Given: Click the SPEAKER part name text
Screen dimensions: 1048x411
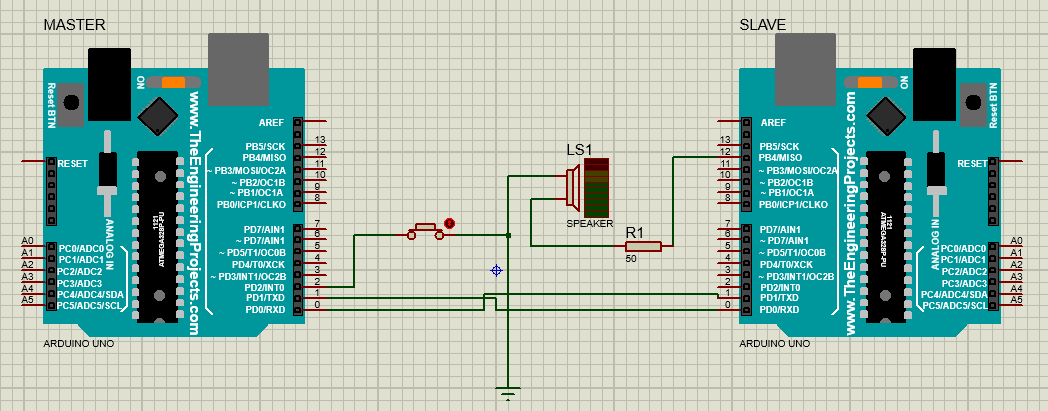Looking at the screenshot, I should [590, 224].
